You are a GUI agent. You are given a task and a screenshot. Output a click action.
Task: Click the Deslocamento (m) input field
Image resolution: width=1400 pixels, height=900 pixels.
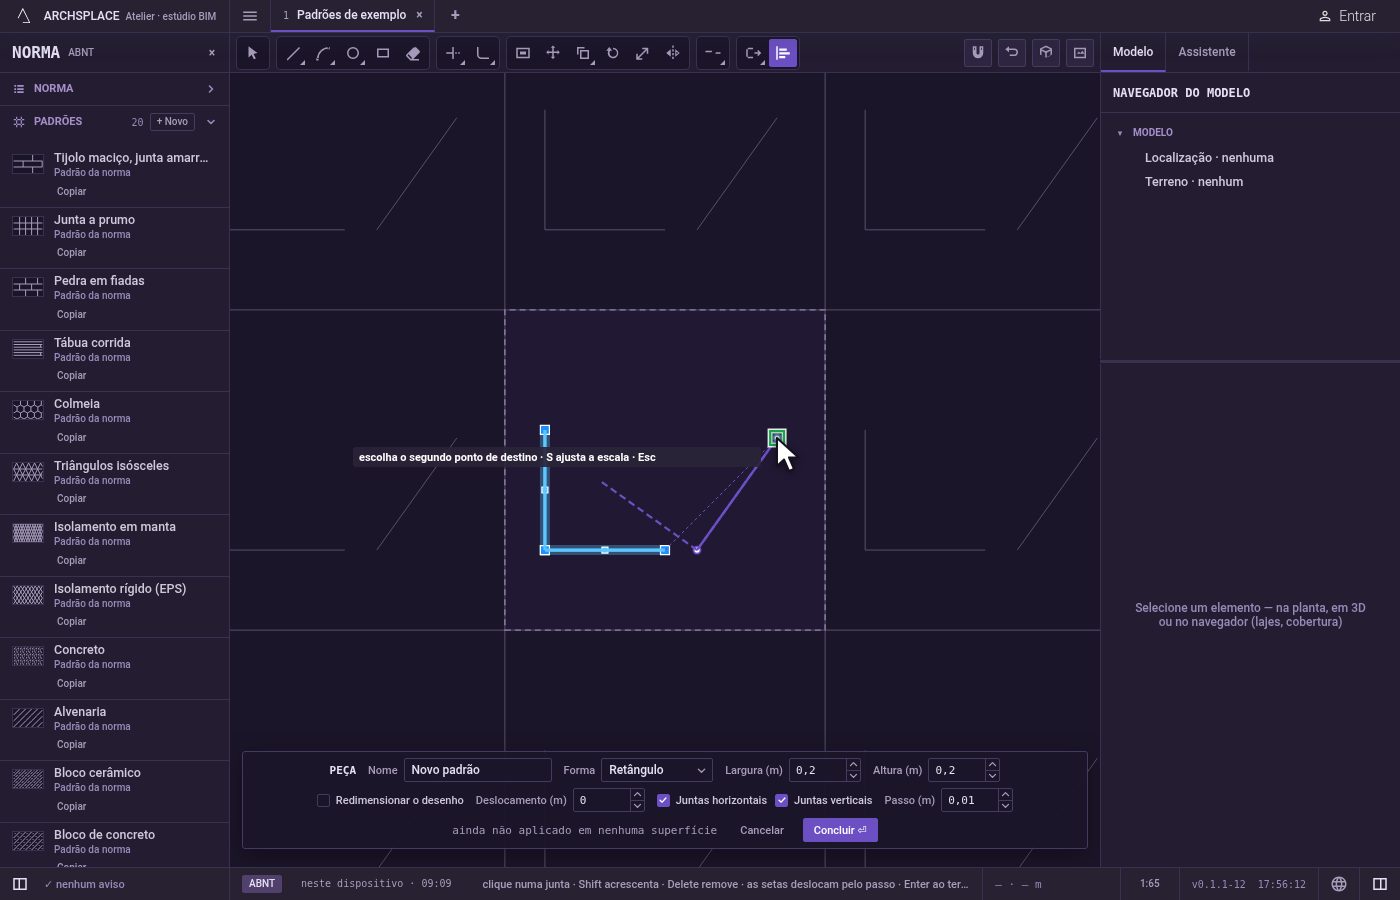(602, 800)
